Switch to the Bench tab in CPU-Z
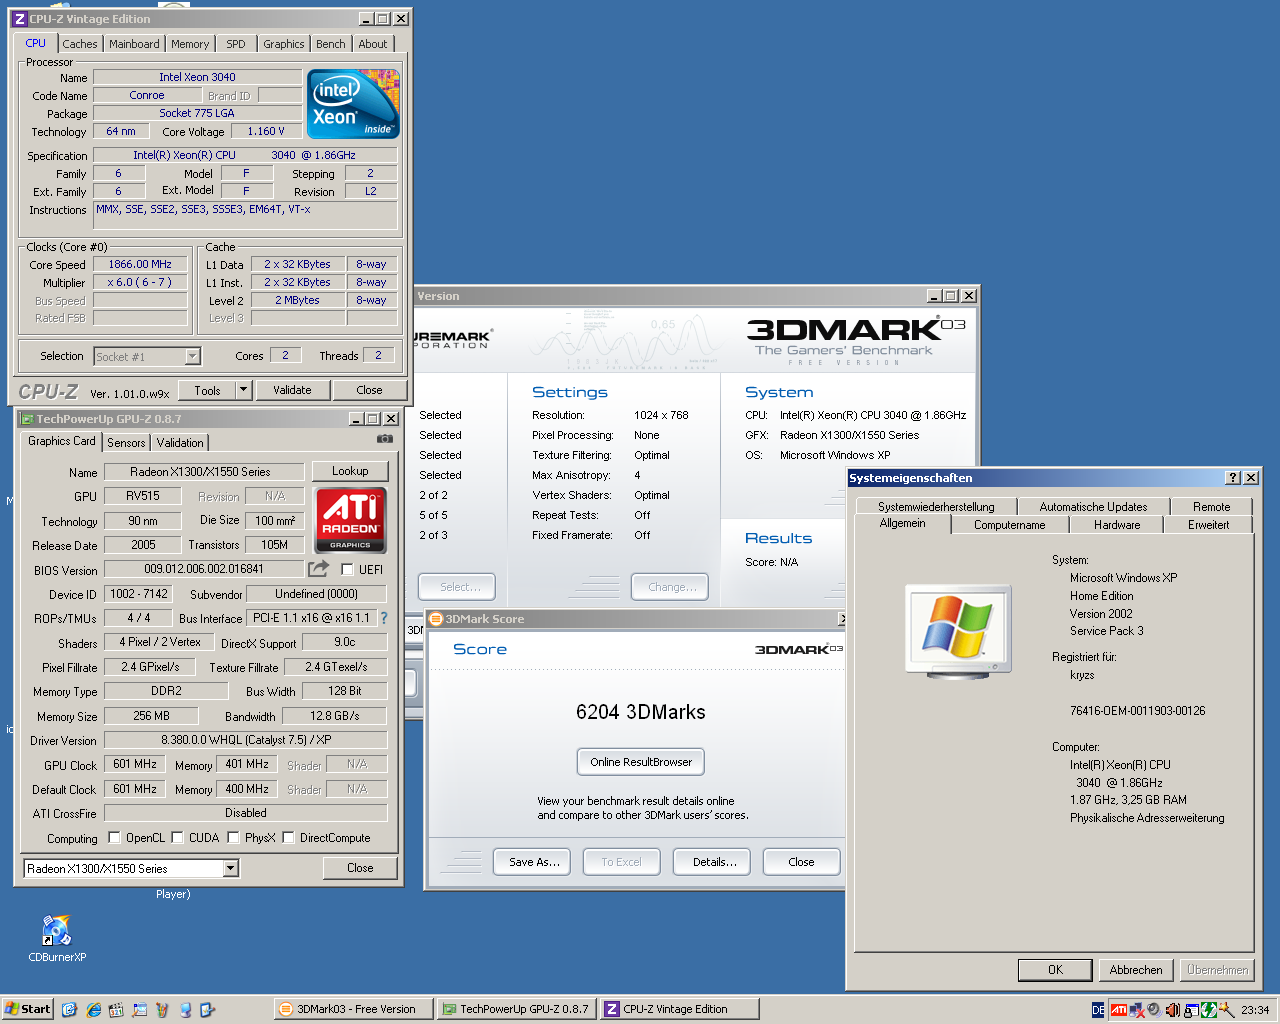 pos(331,44)
